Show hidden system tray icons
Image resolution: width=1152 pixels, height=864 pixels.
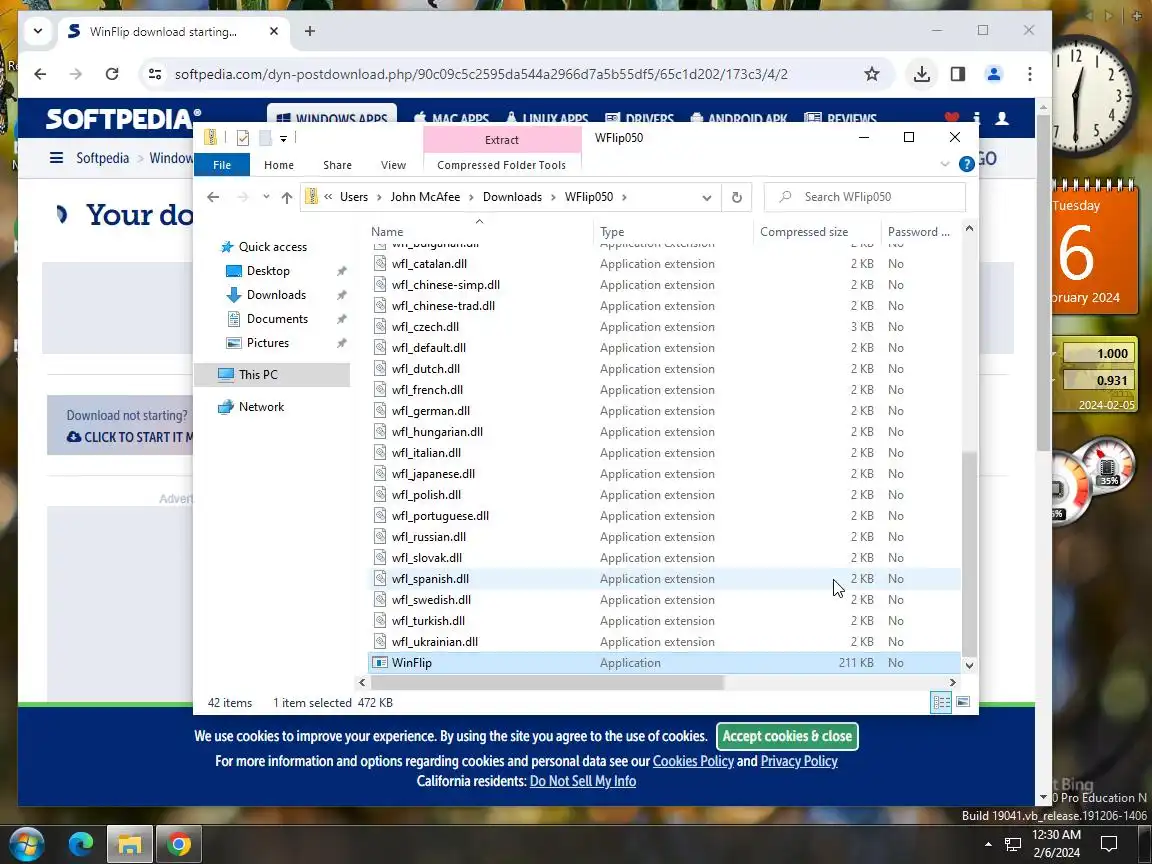988,844
